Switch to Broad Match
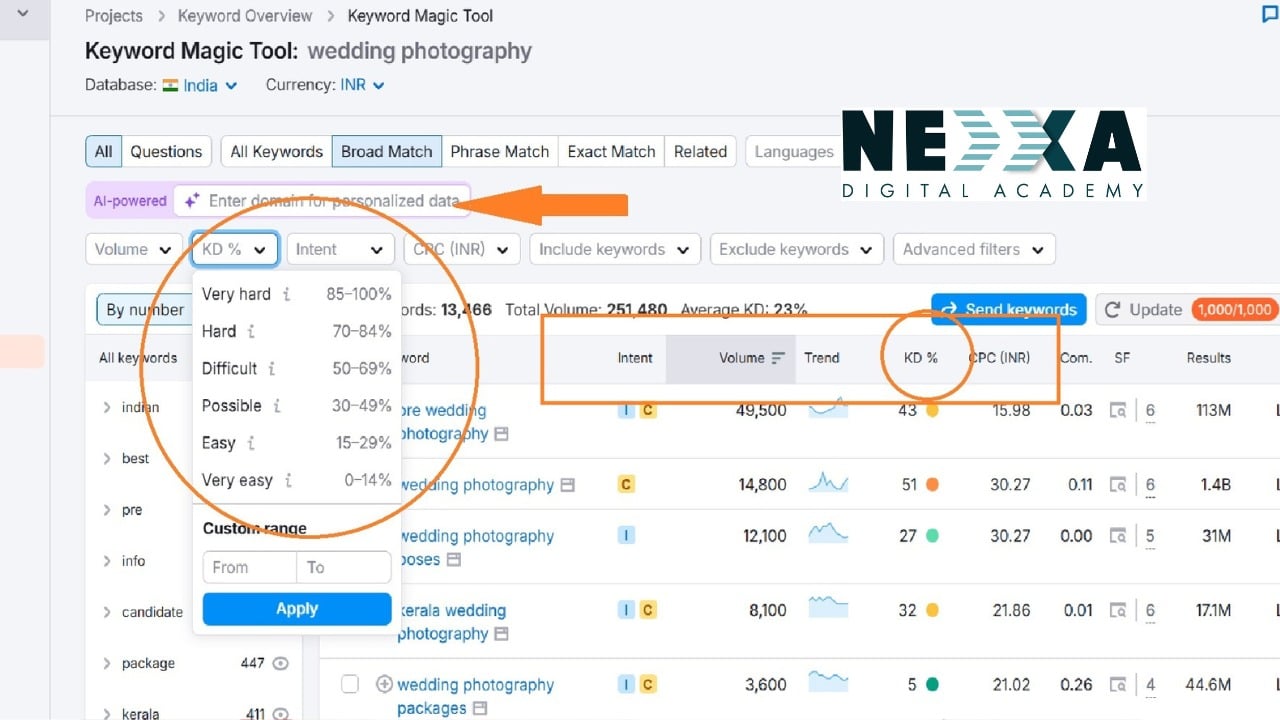 (387, 152)
